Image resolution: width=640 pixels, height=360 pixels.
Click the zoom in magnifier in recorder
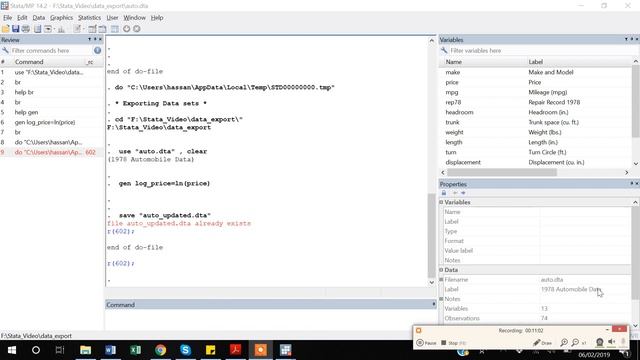tap(564, 343)
